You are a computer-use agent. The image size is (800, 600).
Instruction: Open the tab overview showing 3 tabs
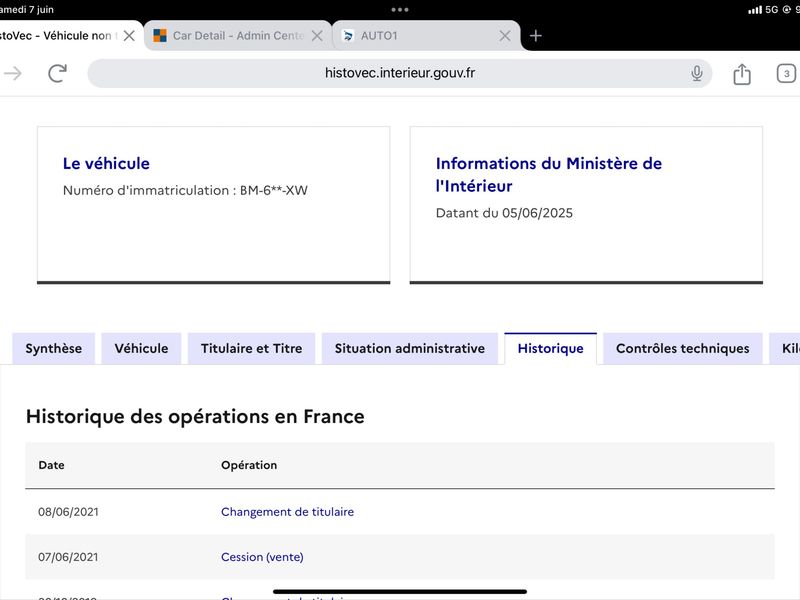click(786, 73)
